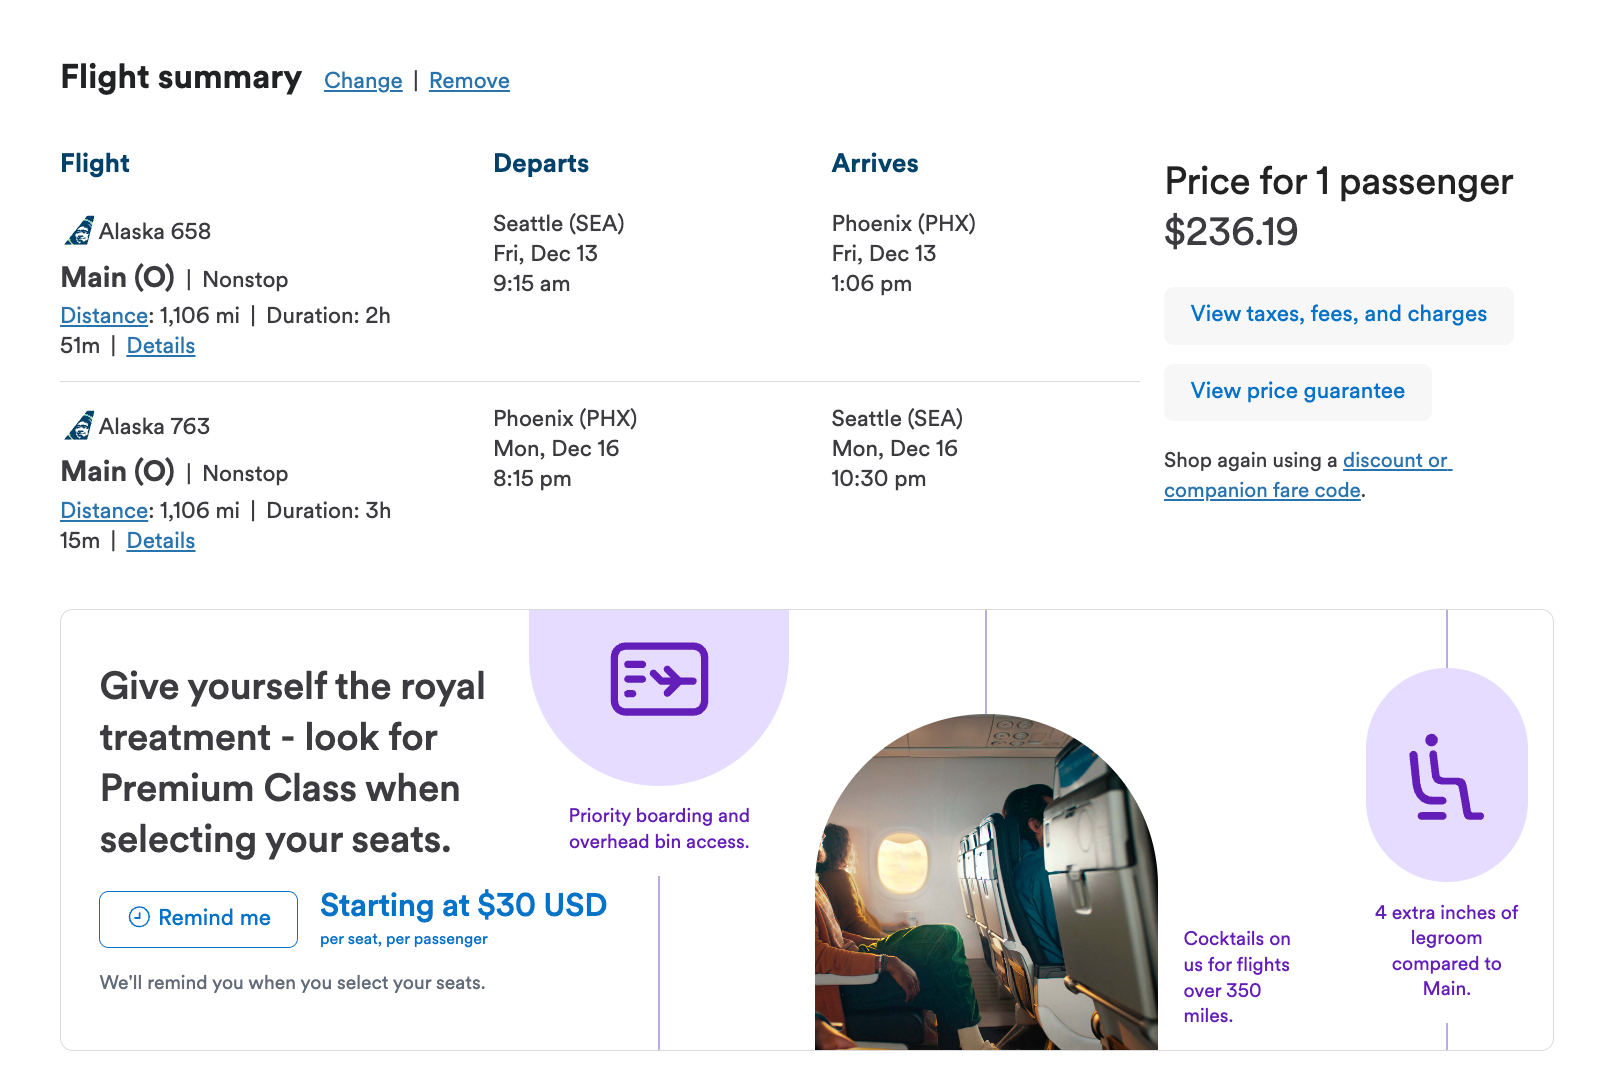Remove the flight using Remove link
The height and width of the screenshot is (1070, 1610).
(x=469, y=81)
